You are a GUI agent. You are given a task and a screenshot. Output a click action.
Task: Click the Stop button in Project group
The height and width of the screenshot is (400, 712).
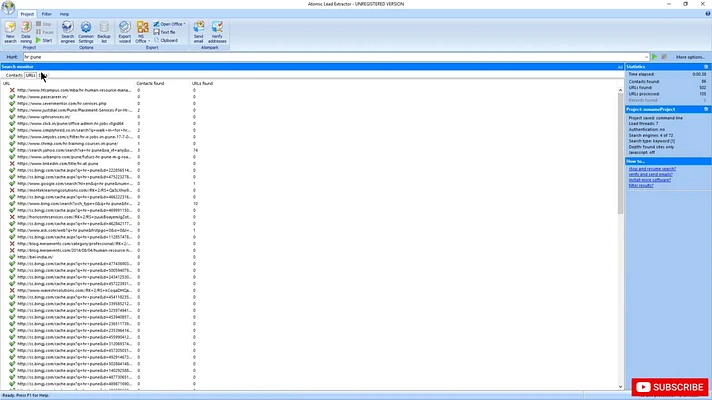[44, 24]
